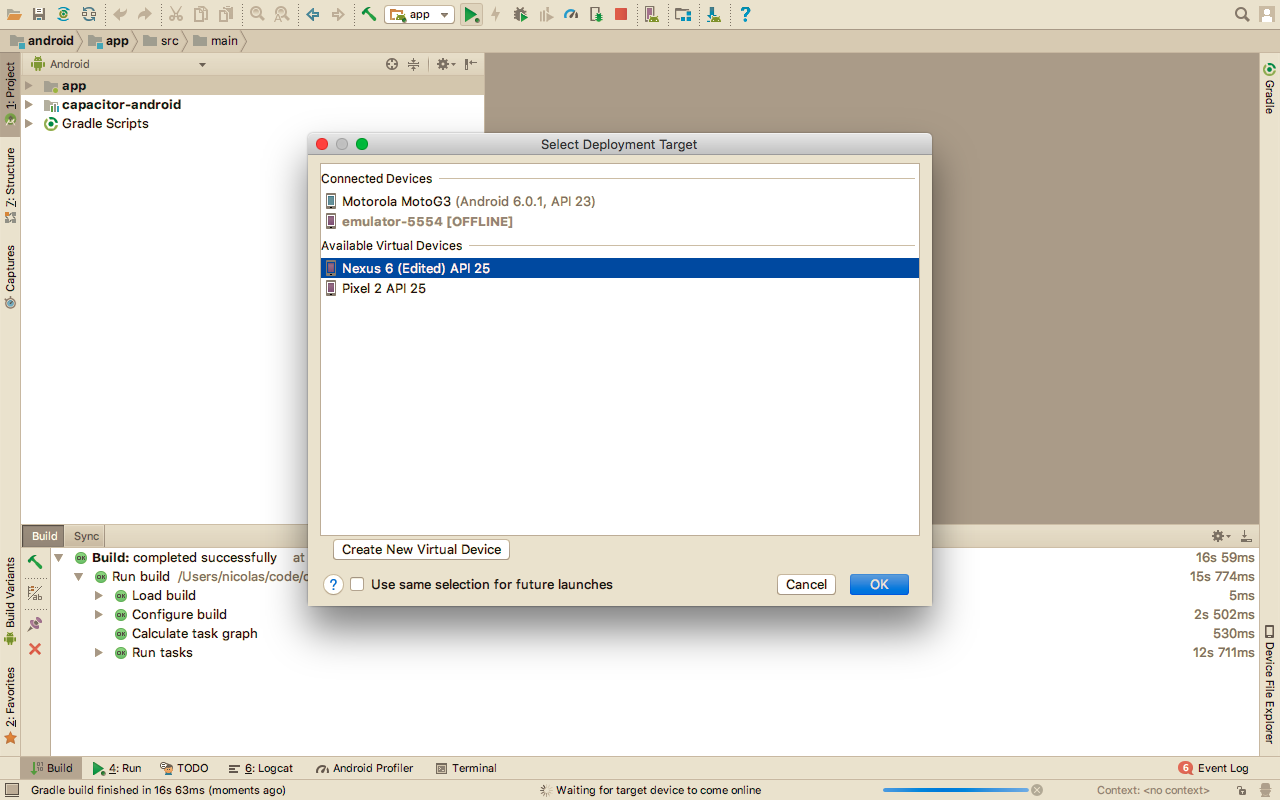The image size is (1280, 800).
Task: Toggle the Device File Explorer panel
Action: pos(1268,690)
